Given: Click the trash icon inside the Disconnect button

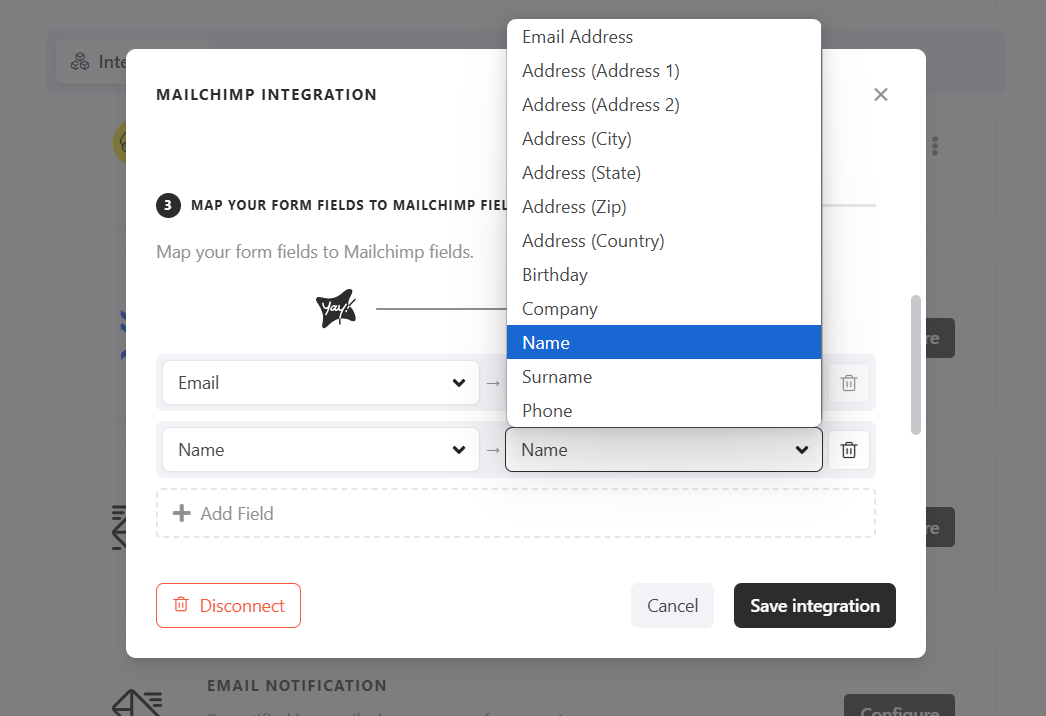Looking at the screenshot, I should (x=181, y=605).
